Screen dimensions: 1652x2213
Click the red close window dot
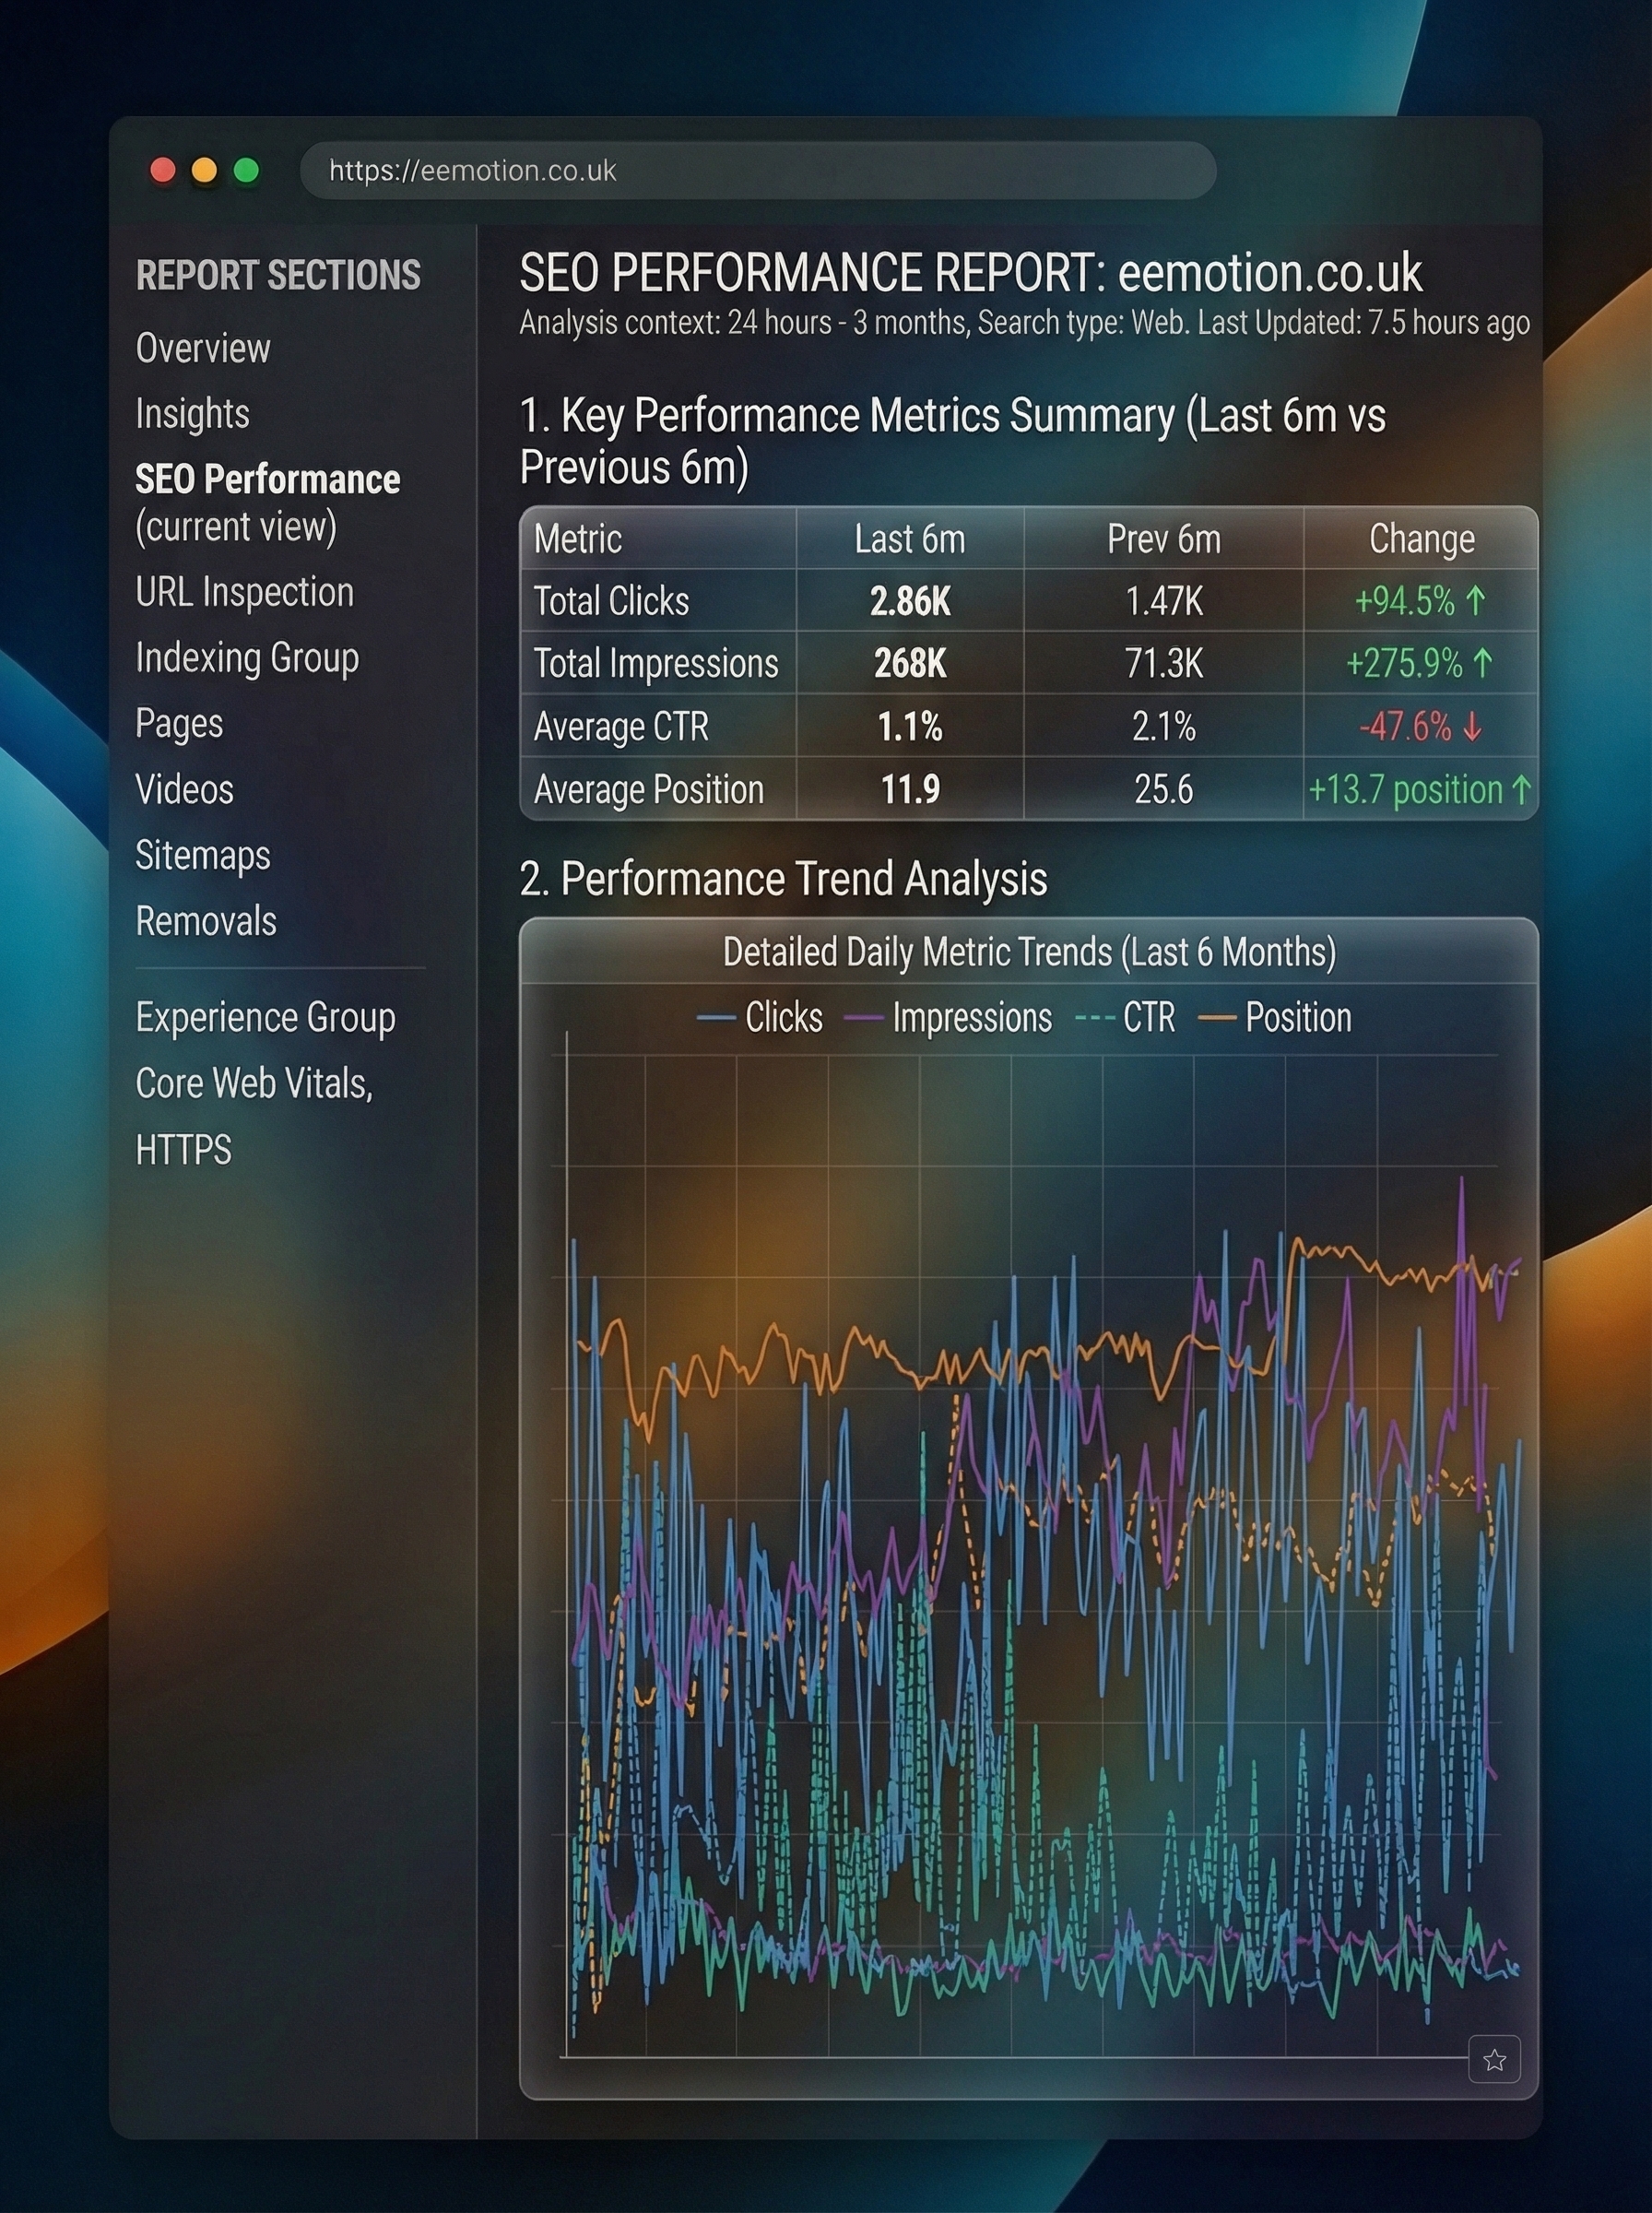pos(163,170)
